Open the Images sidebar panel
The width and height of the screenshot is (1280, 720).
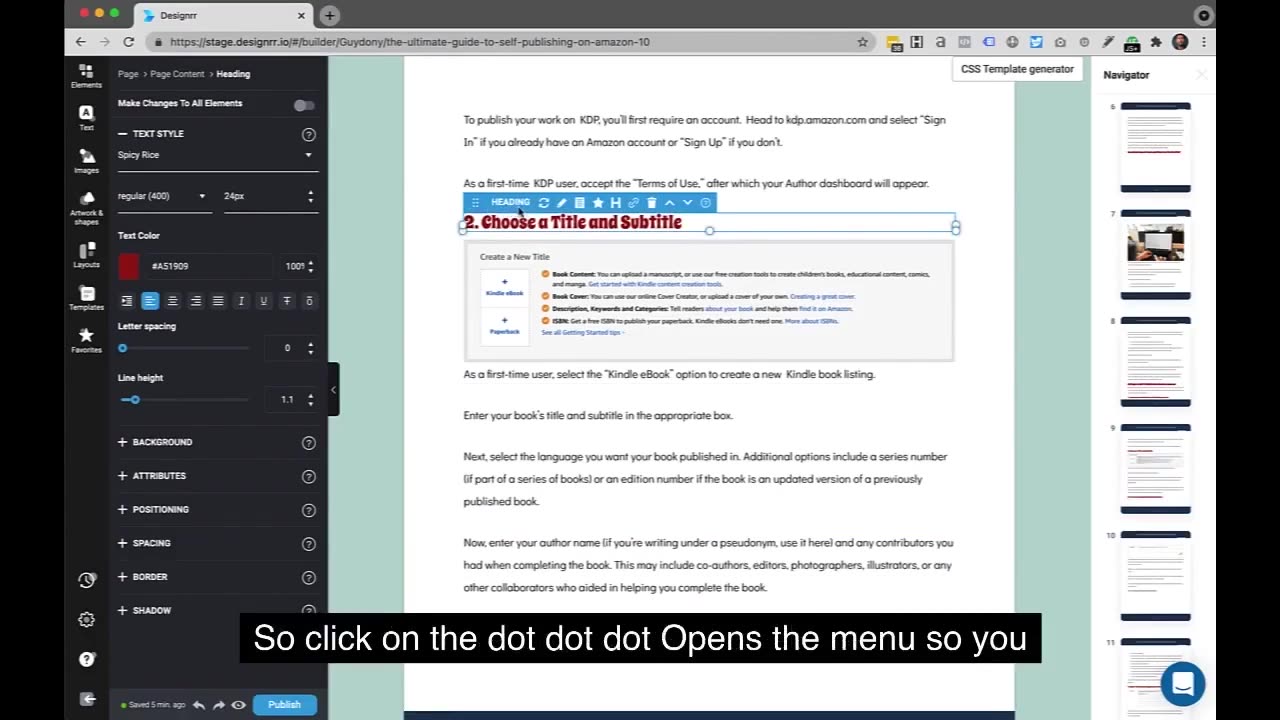86,161
